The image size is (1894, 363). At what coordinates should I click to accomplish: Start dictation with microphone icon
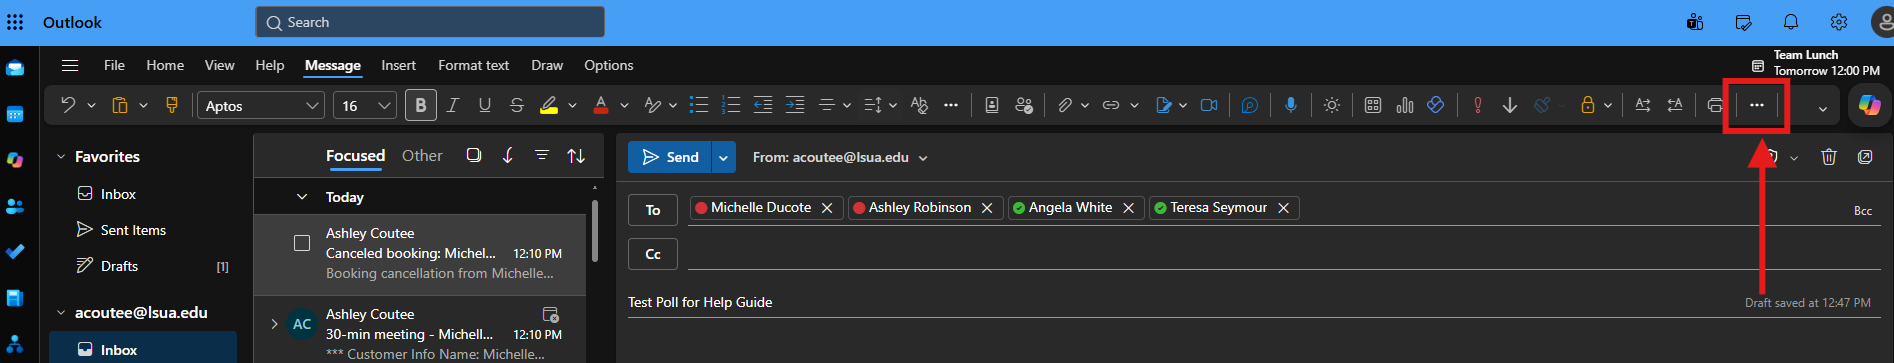(1291, 105)
